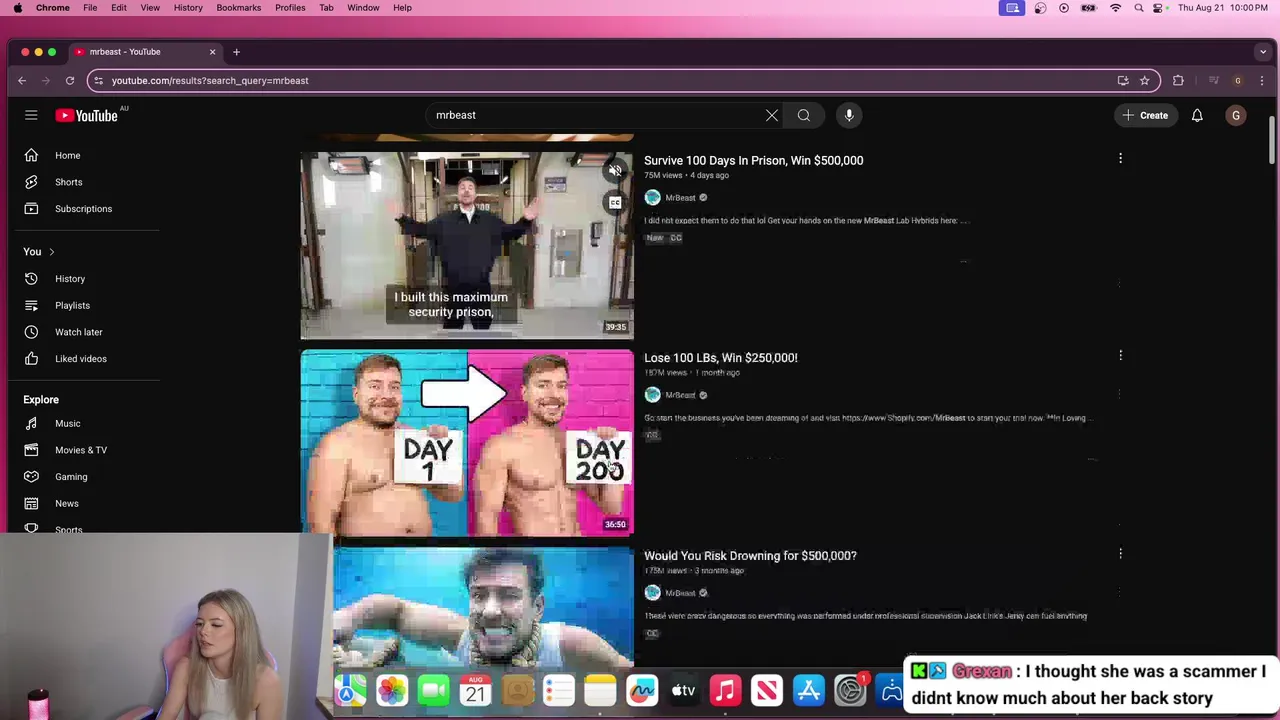Open Maps app in the dock

pos(350,690)
